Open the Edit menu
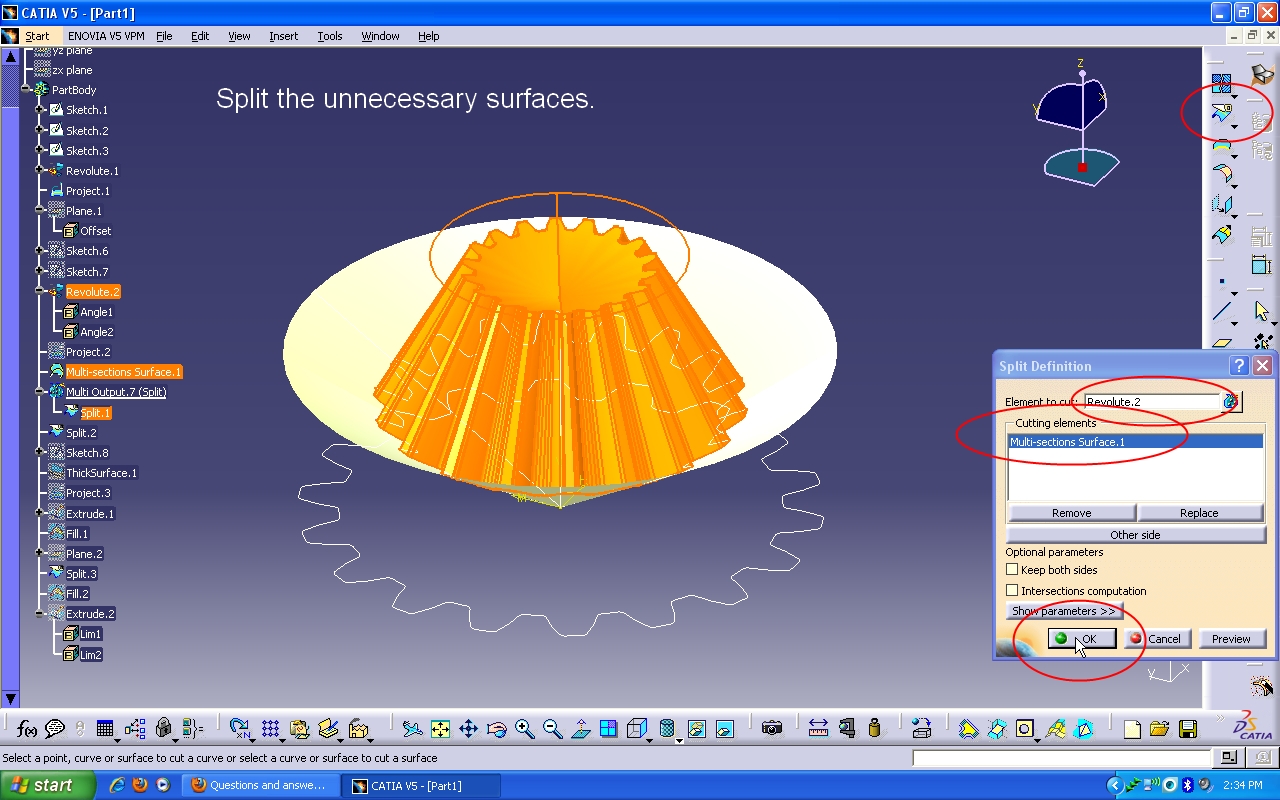This screenshot has width=1280, height=800. click(200, 36)
